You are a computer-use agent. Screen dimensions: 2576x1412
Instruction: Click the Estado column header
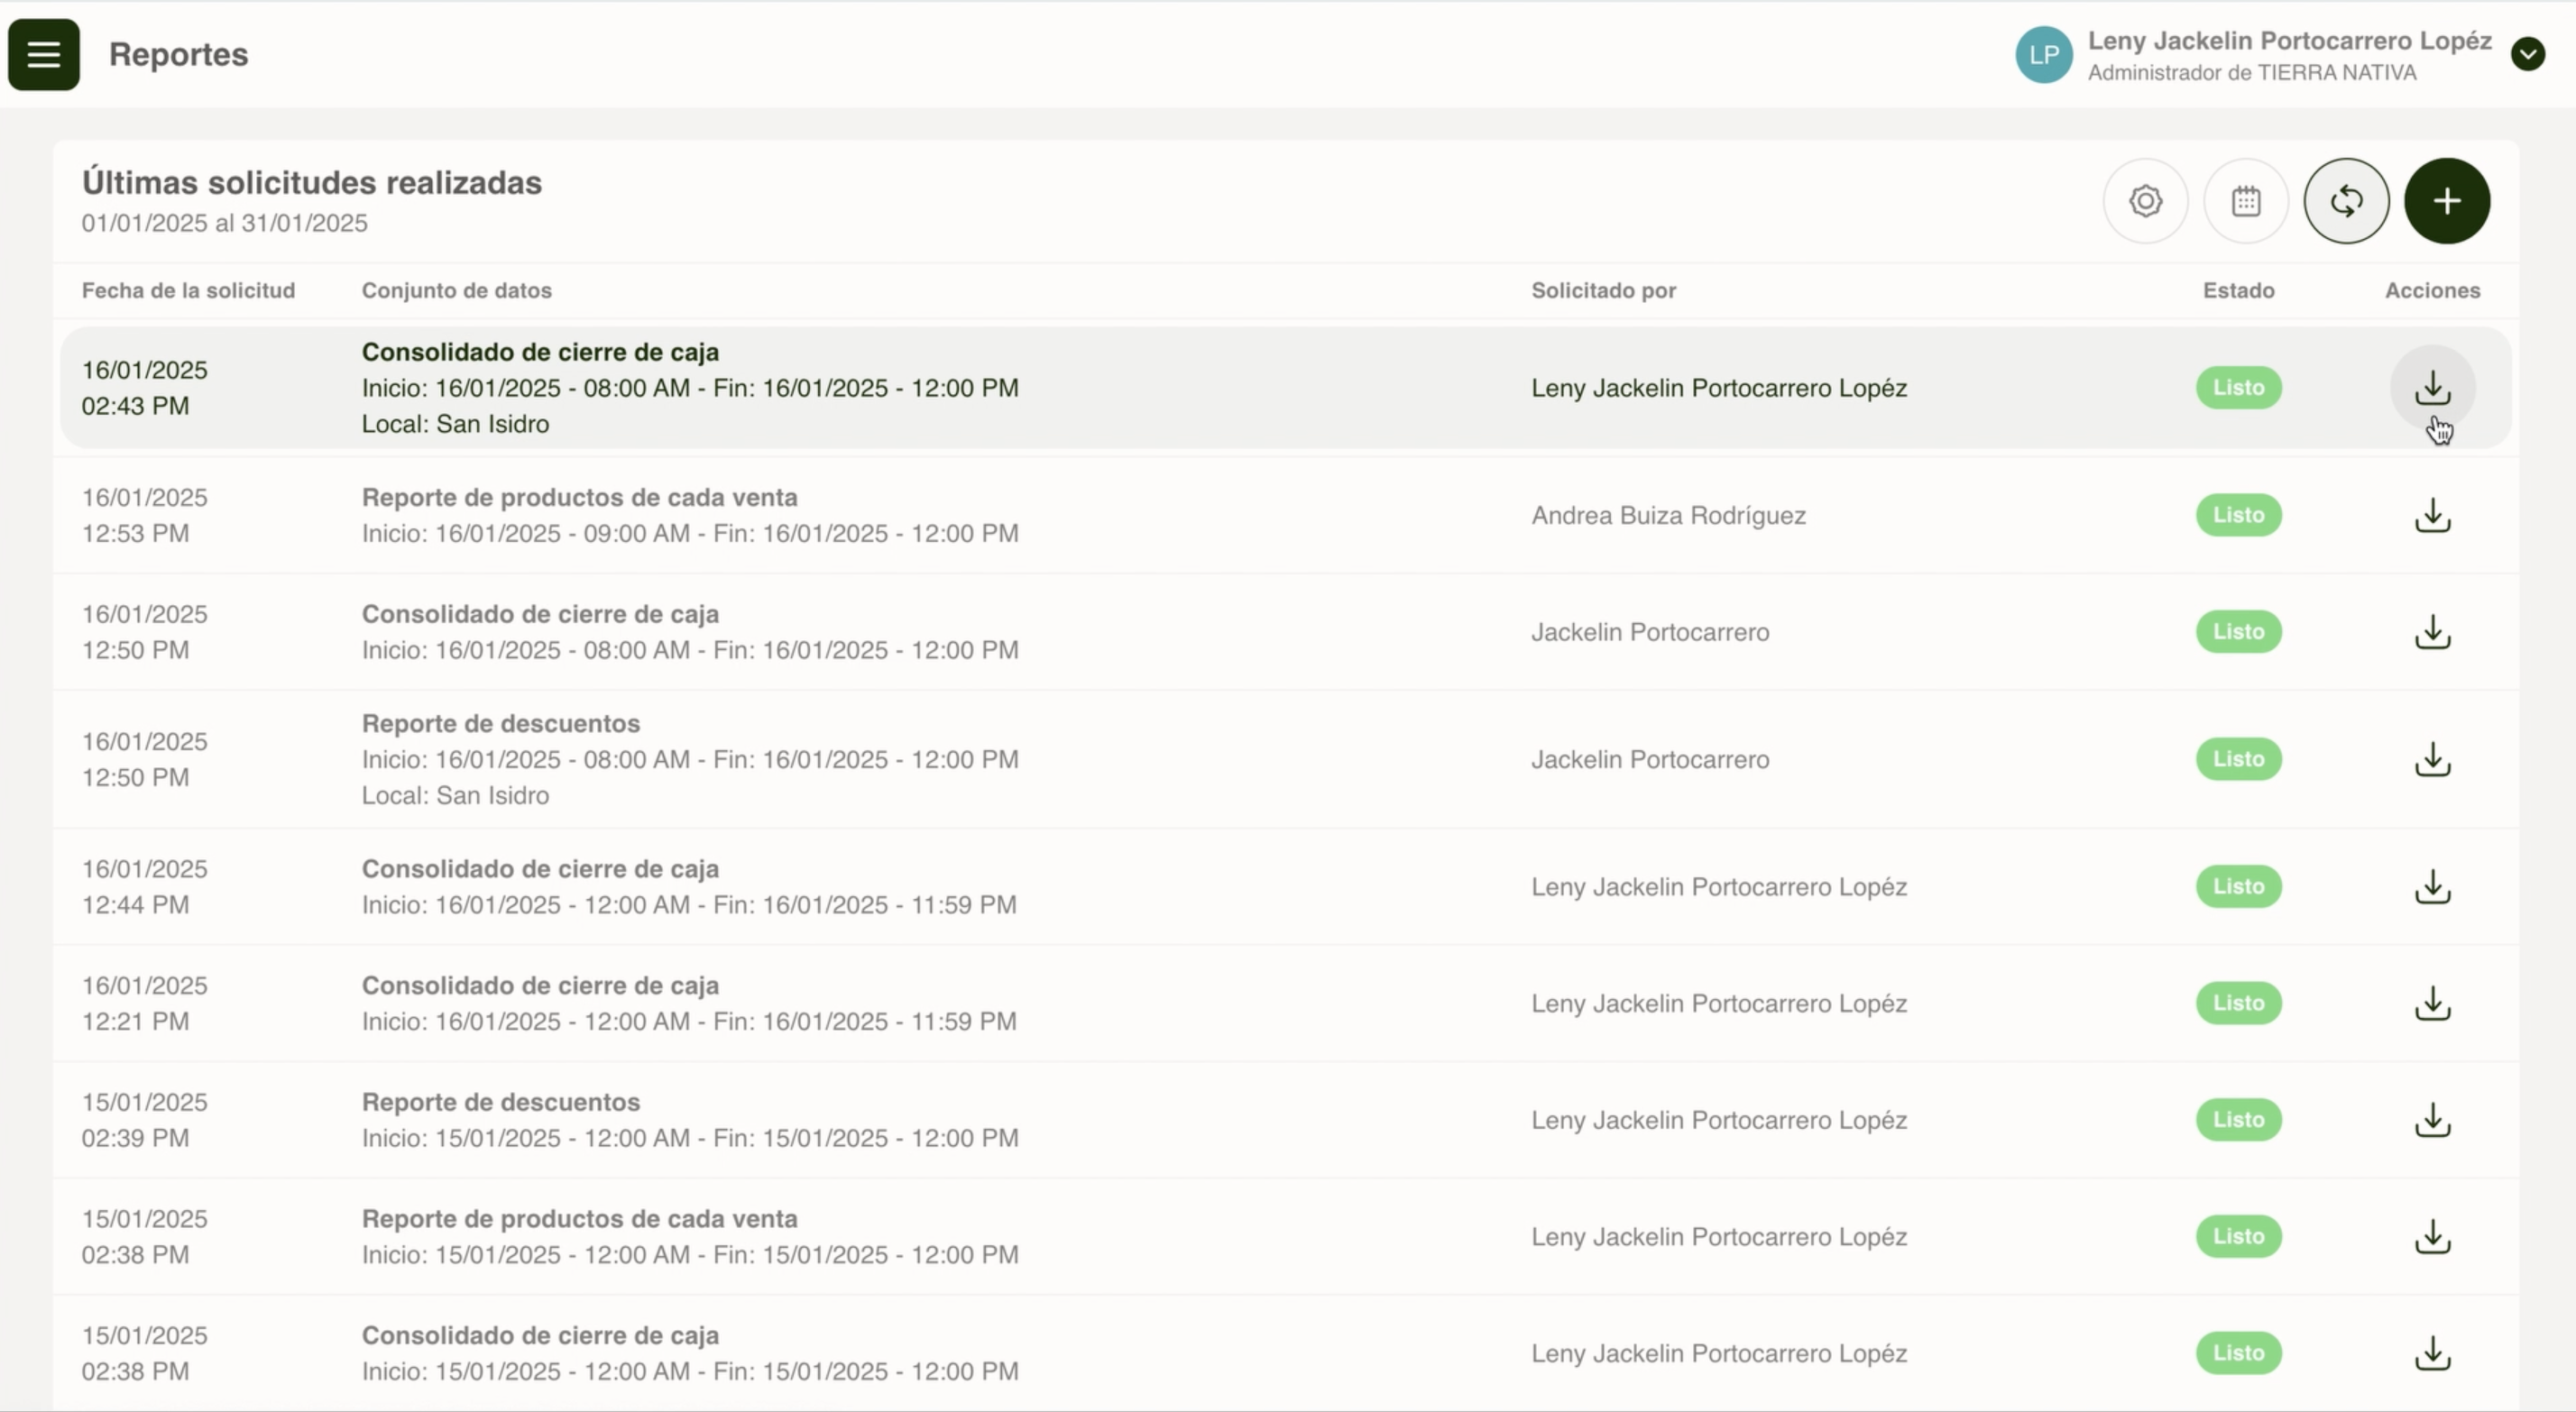tap(2238, 291)
